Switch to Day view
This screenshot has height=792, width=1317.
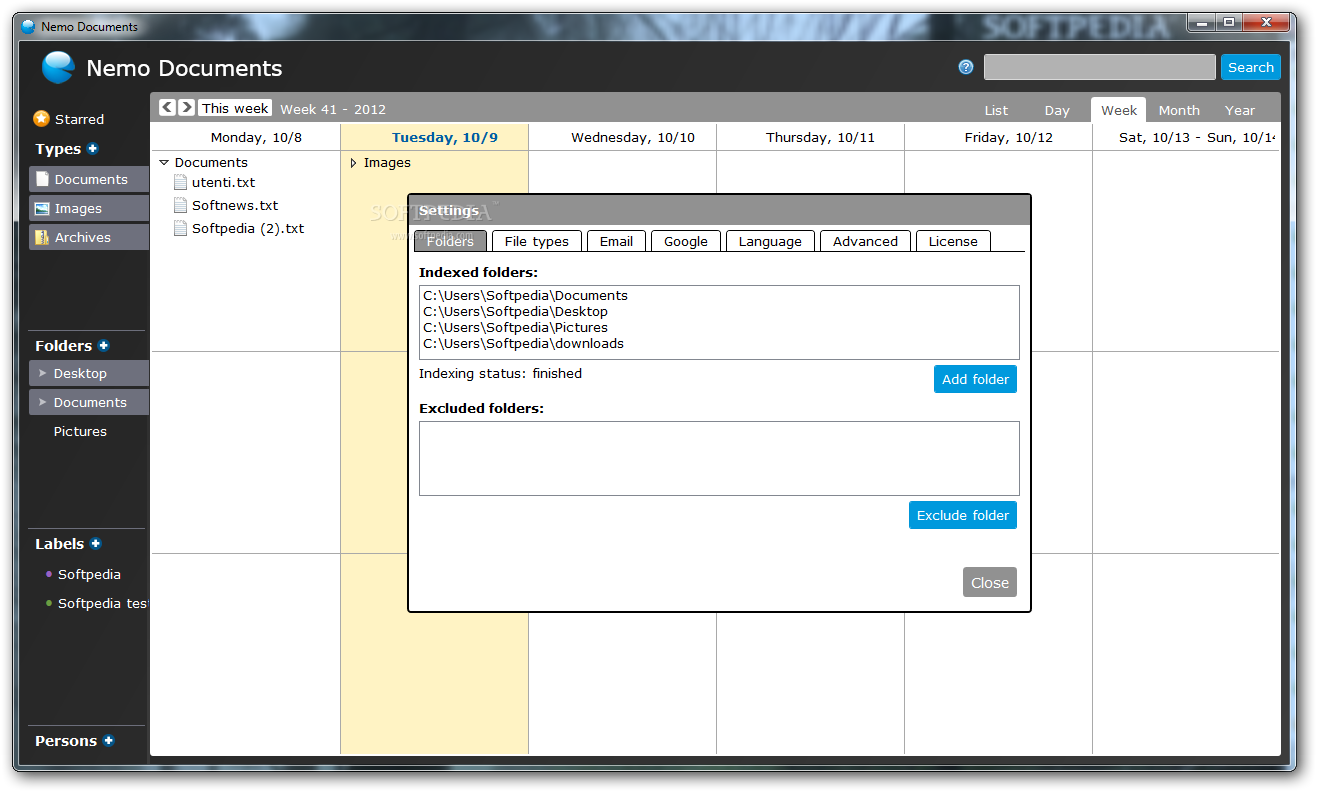pos(1057,110)
